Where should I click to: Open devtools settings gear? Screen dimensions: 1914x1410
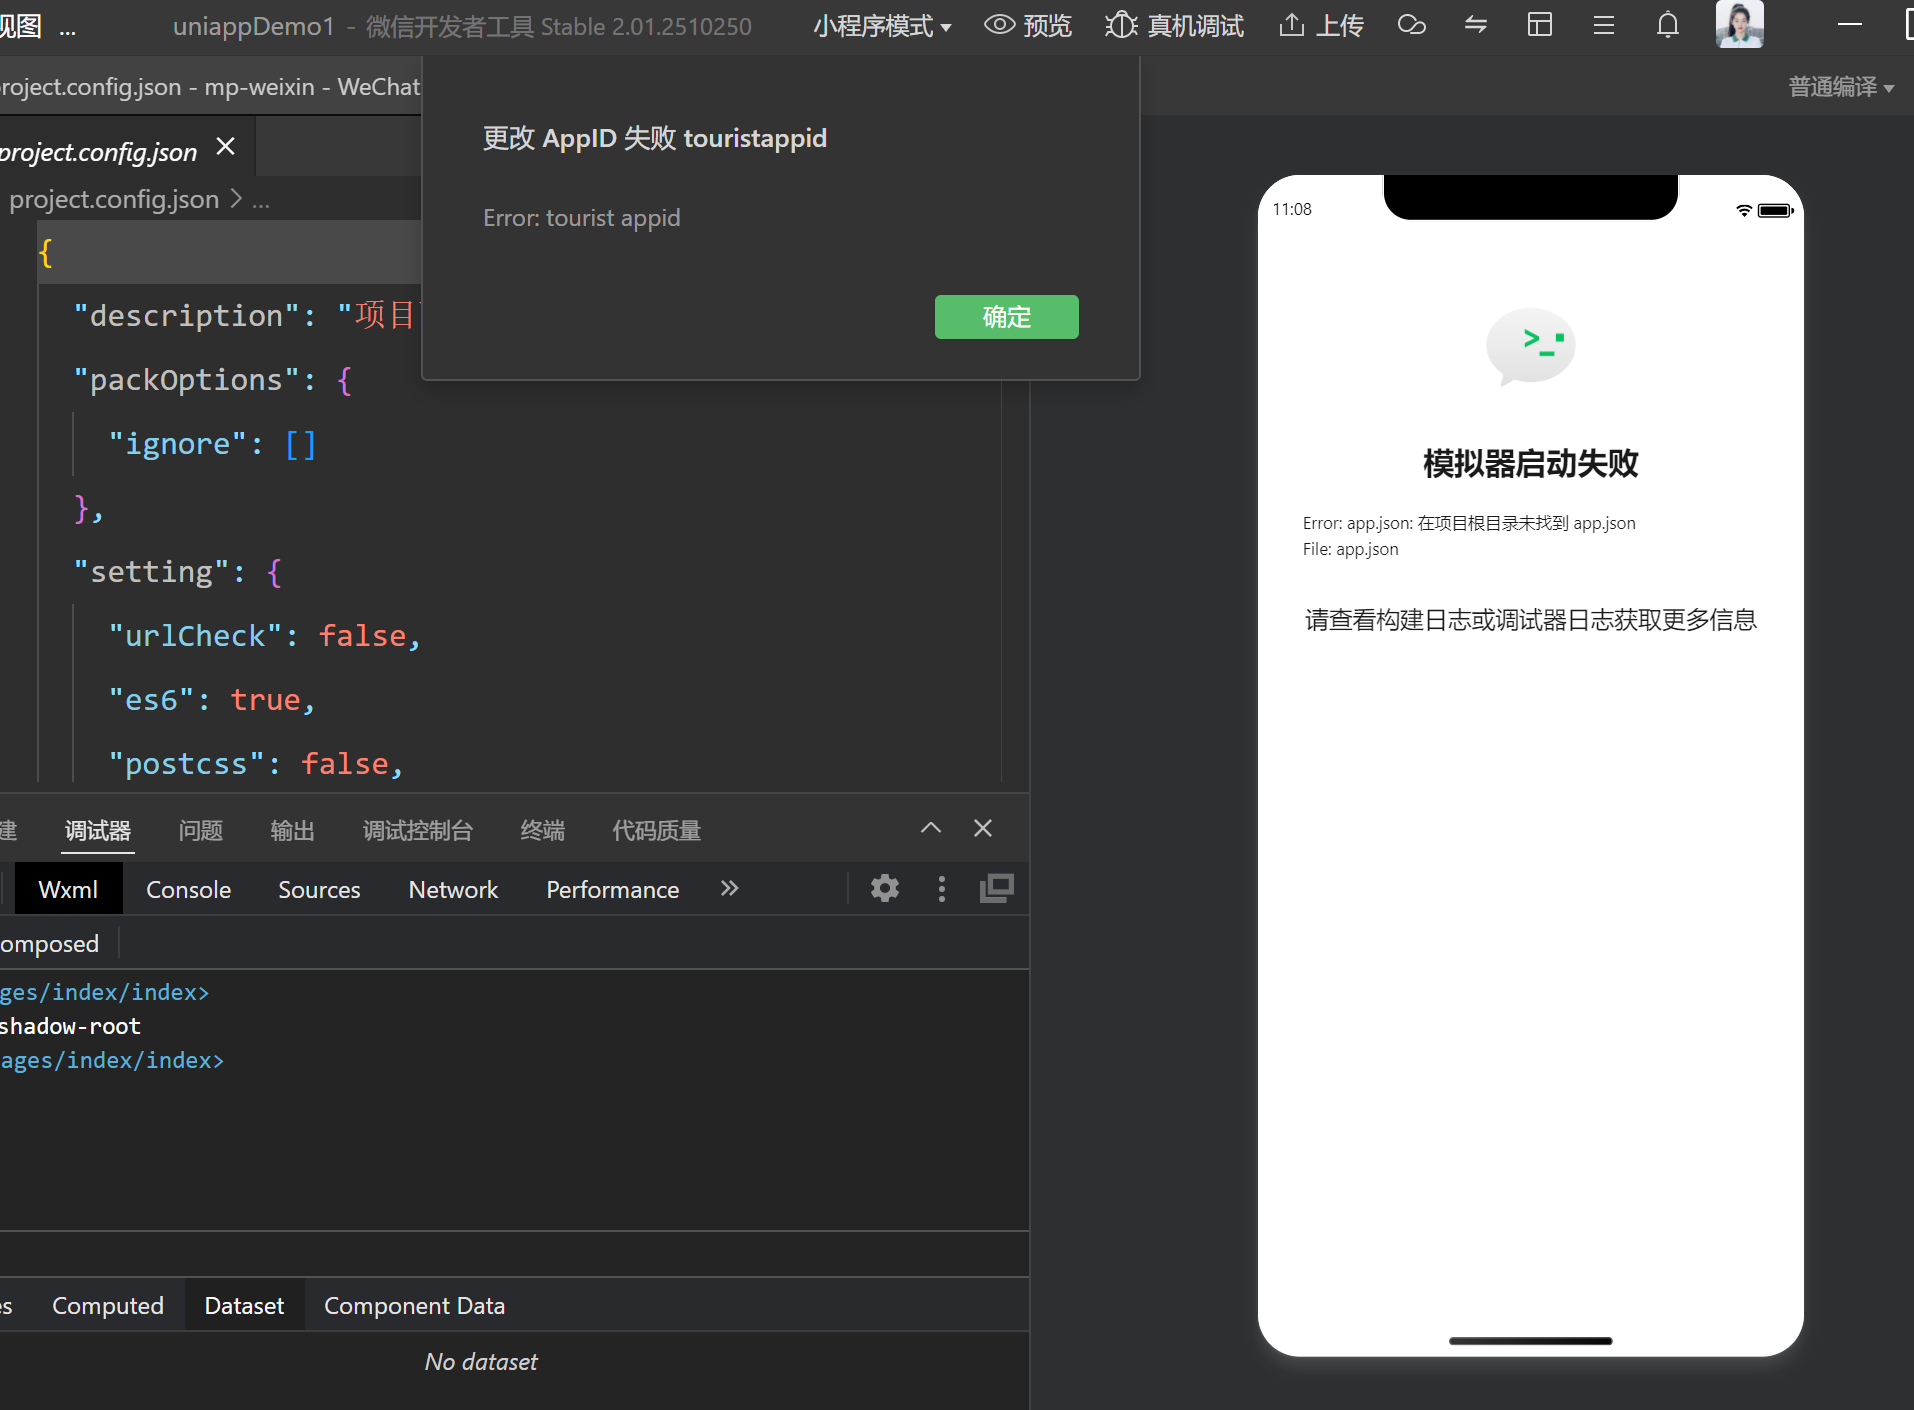885,888
